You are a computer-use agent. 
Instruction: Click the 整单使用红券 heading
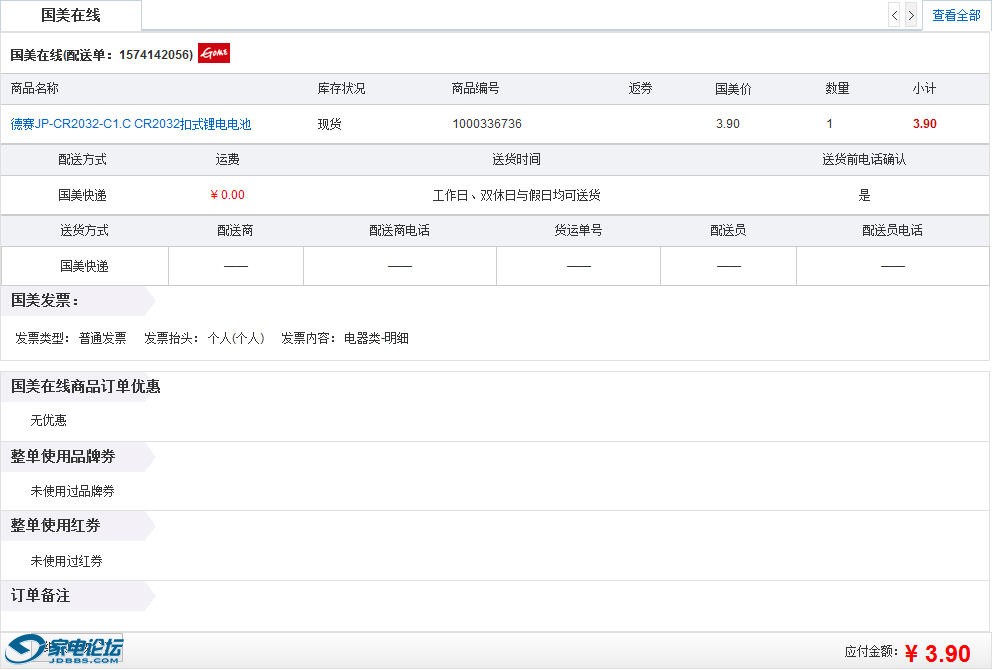(x=56, y=526)
